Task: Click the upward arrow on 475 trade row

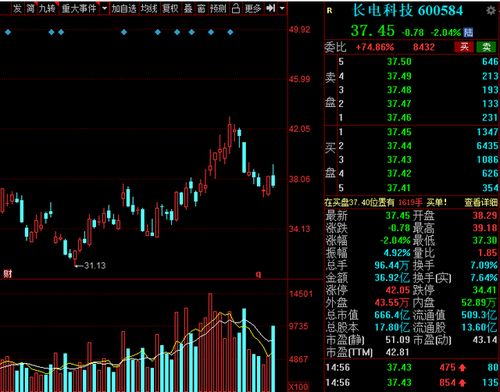Action: point(462,368)
